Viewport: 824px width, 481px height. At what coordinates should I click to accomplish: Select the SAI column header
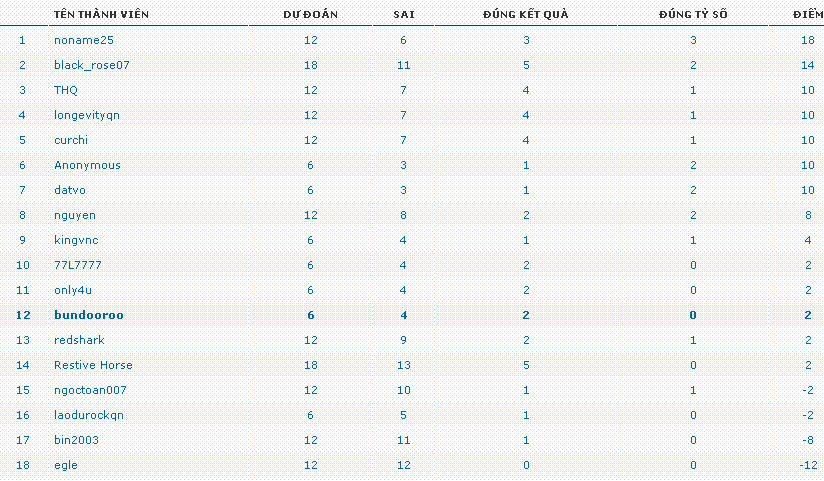pyautogui.click(x=404, y=14)
